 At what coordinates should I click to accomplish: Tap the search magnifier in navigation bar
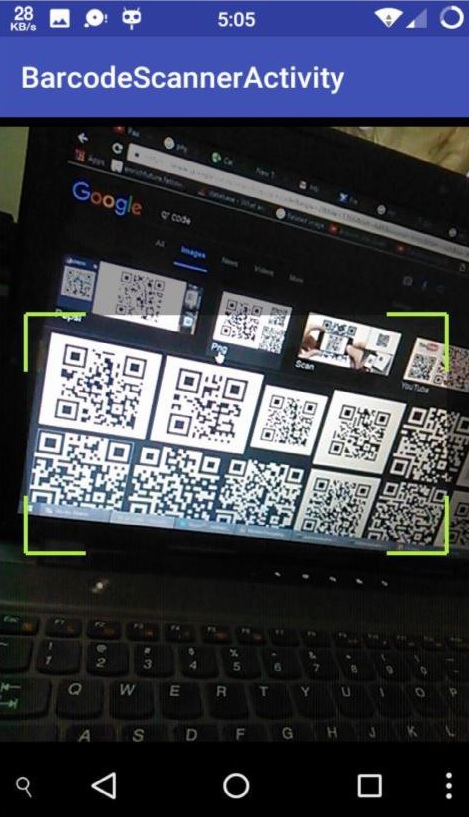point(24,786)
